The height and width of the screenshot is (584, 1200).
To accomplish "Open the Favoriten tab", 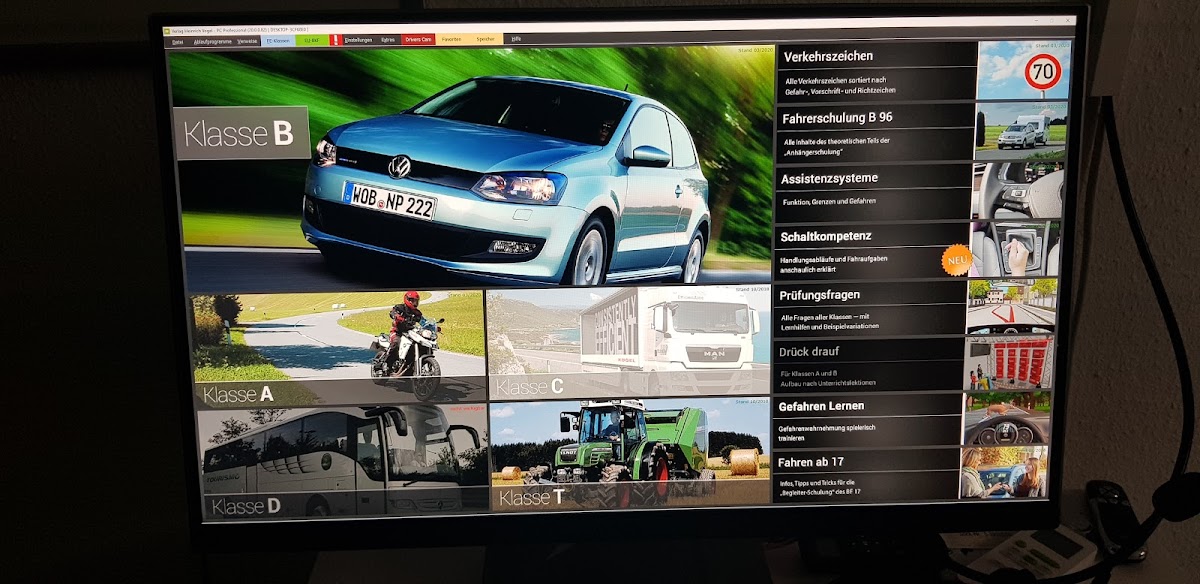I will tap(452, 40).
